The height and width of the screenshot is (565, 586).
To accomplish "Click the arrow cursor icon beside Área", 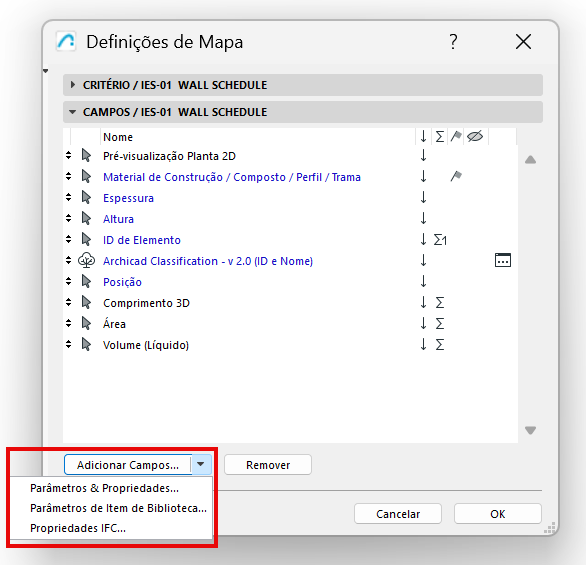I will (86, 323).
